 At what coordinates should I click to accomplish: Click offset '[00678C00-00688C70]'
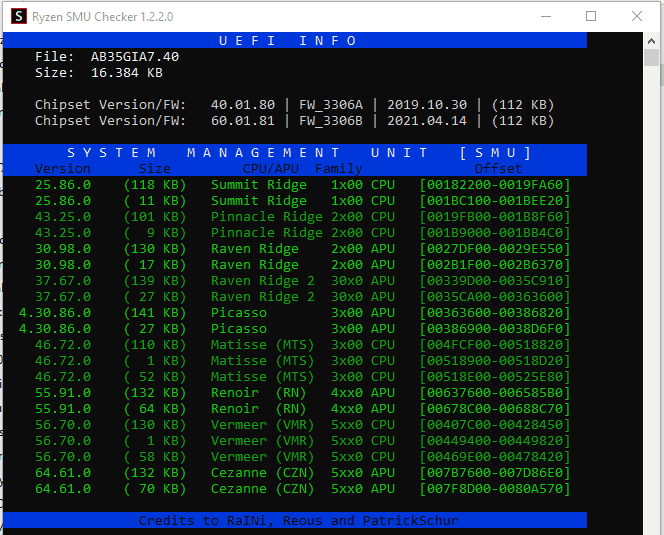pos(495,409)
